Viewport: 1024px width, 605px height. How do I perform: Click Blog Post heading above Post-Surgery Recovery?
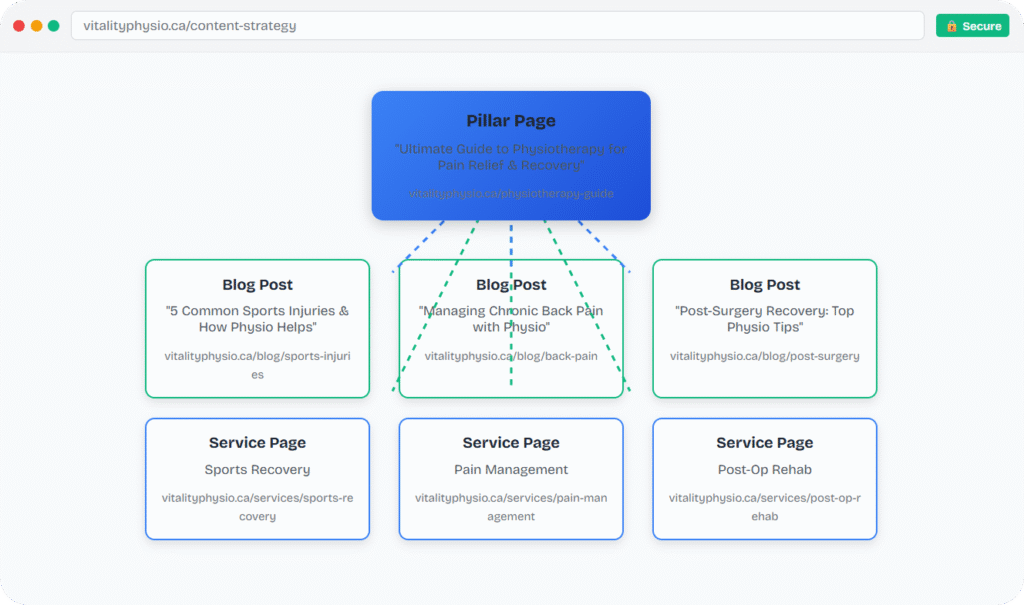[765, 285]
